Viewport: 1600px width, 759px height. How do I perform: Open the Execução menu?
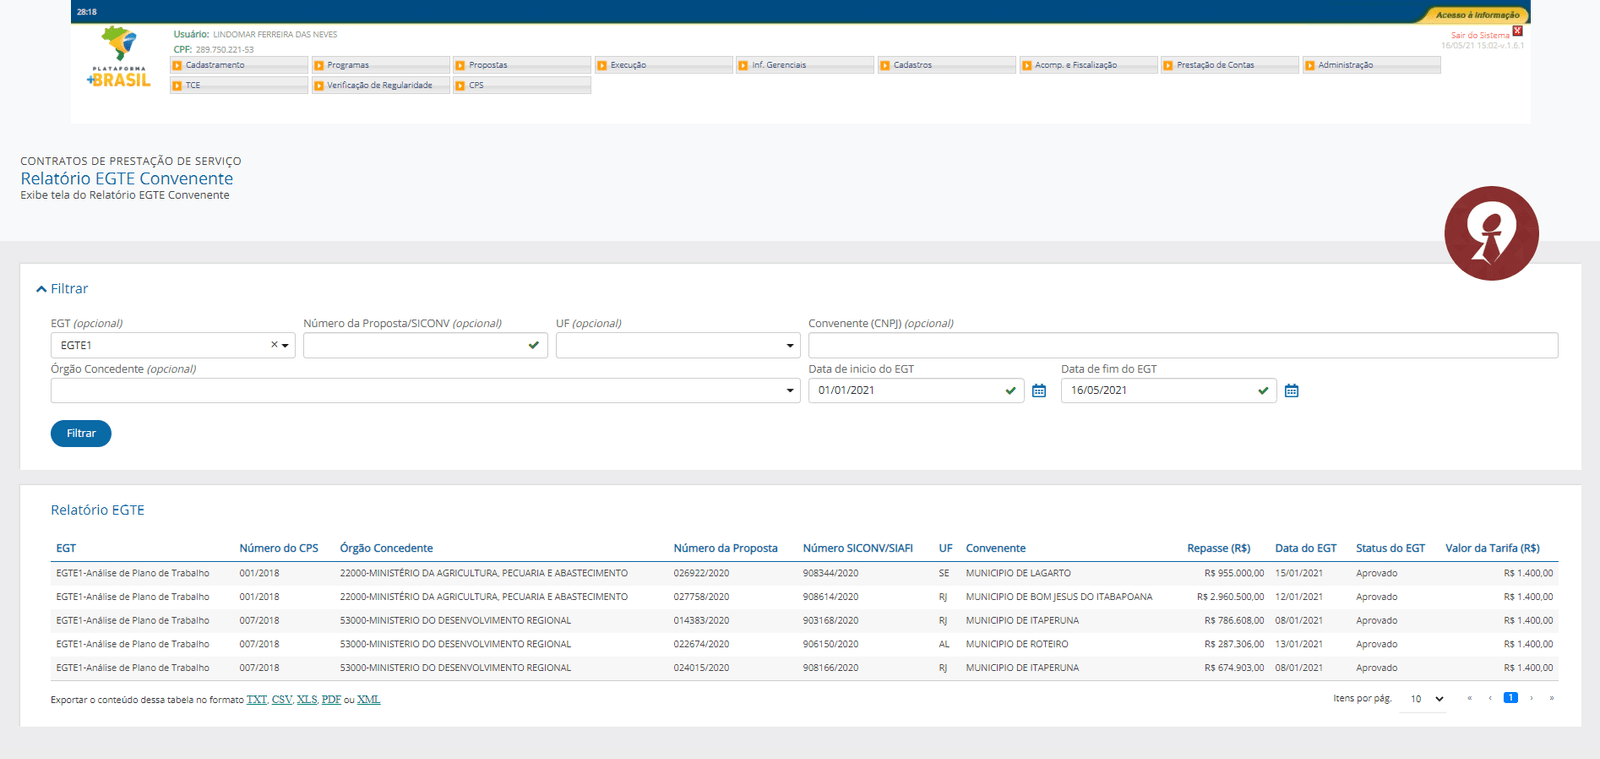click(x=664, y=65)
